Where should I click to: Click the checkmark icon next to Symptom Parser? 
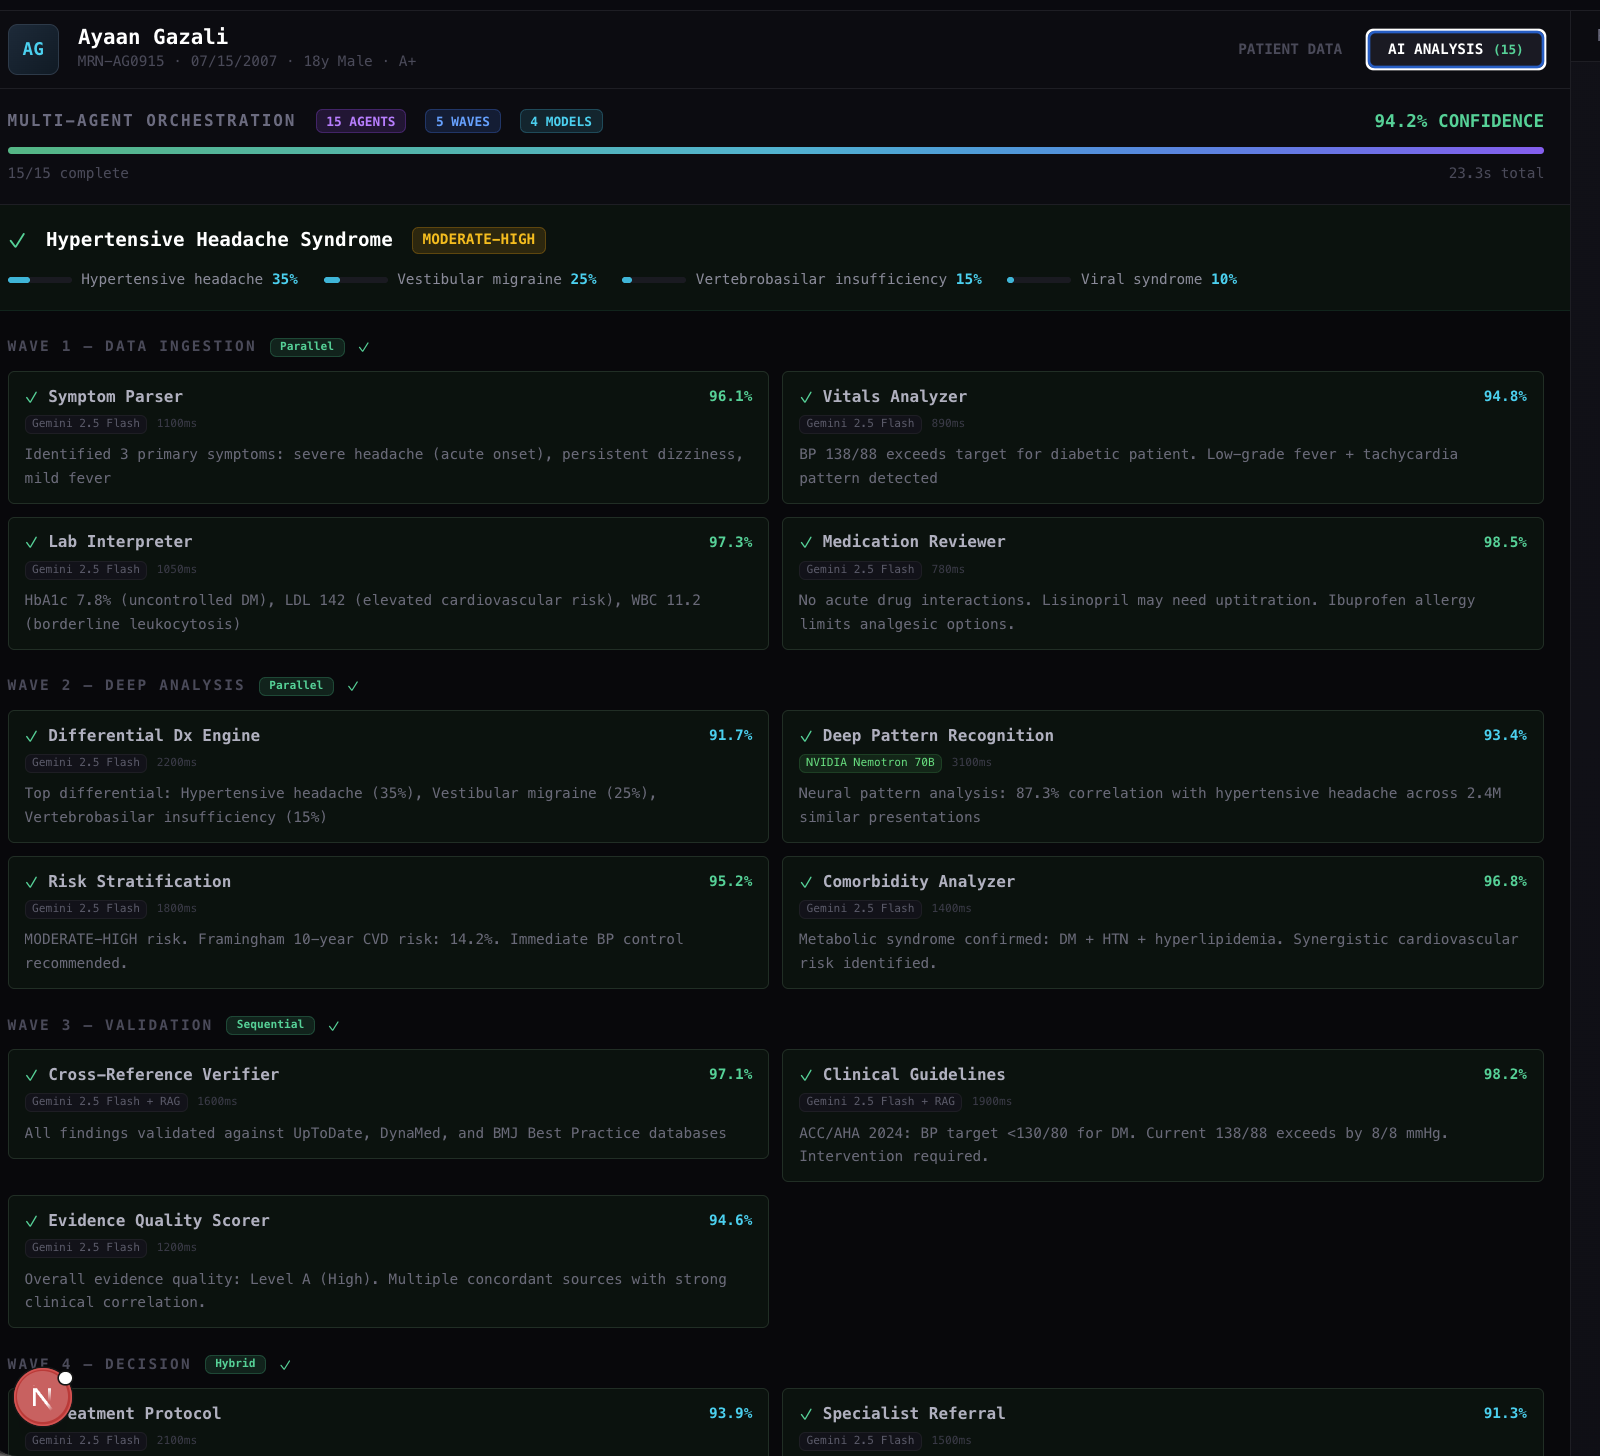click(32, 397)
